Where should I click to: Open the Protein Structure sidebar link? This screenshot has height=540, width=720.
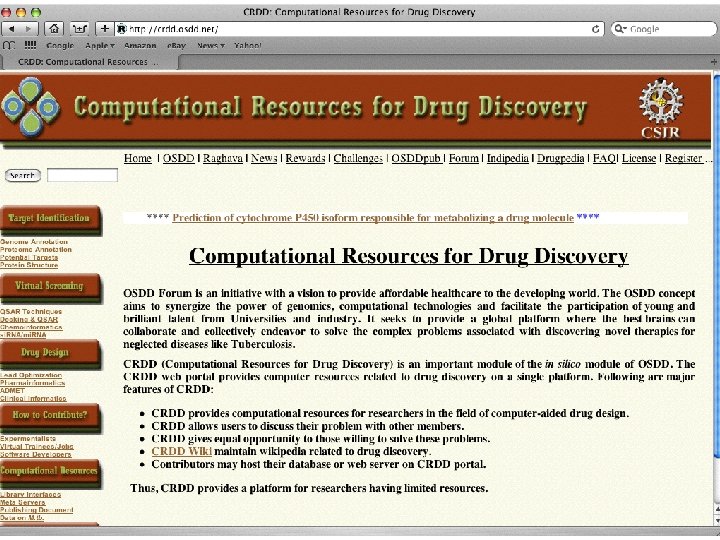[x=29, y=265]
